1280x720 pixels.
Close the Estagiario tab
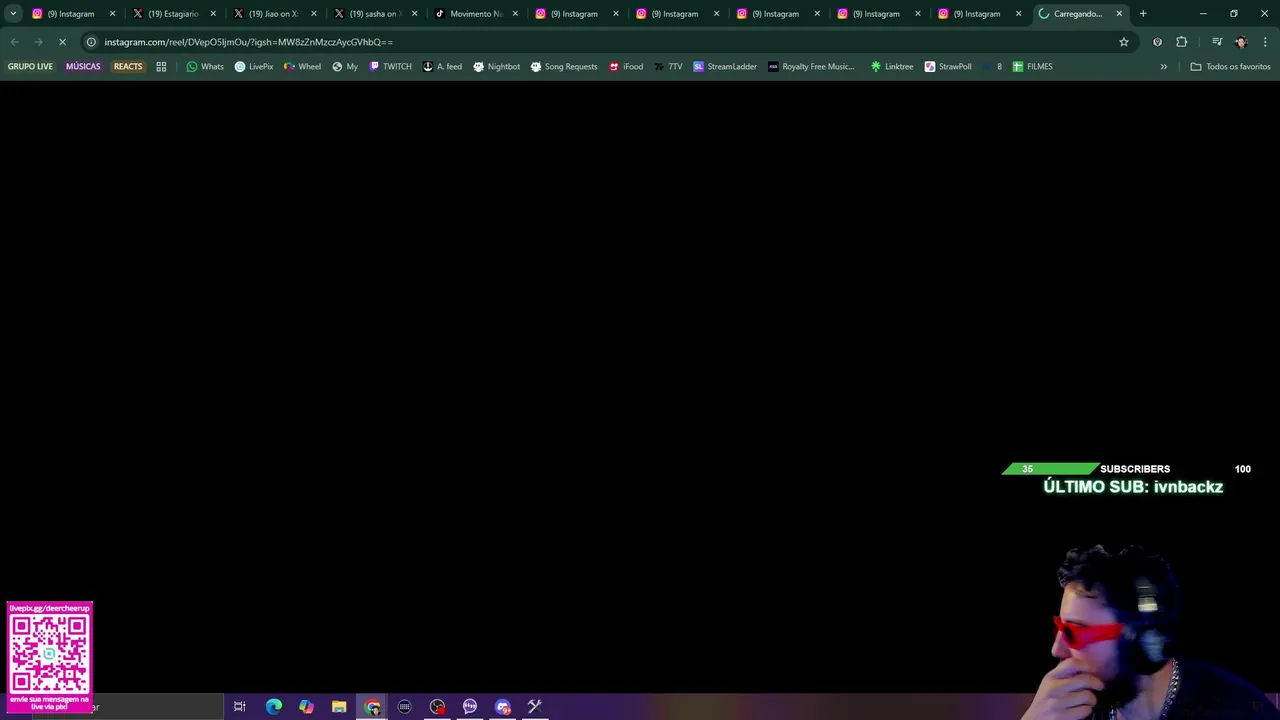pos(213,14)
